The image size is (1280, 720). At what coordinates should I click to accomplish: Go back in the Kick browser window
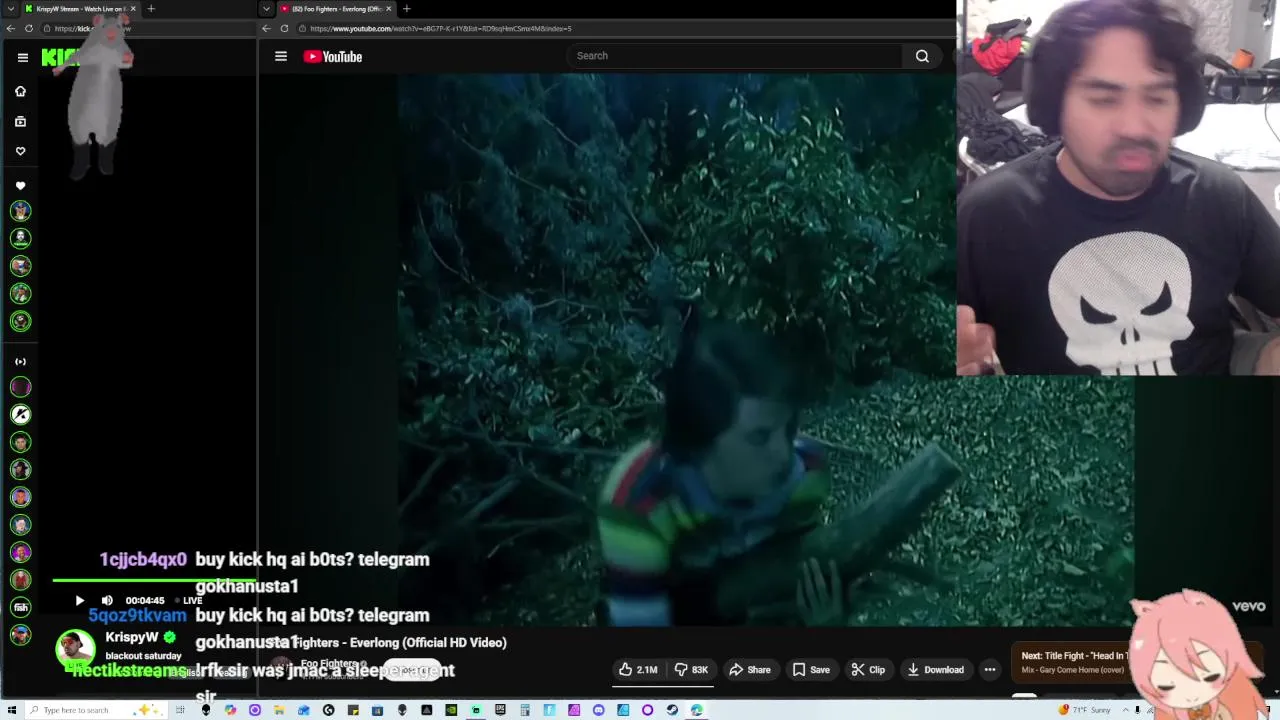(x=10, y=29)
